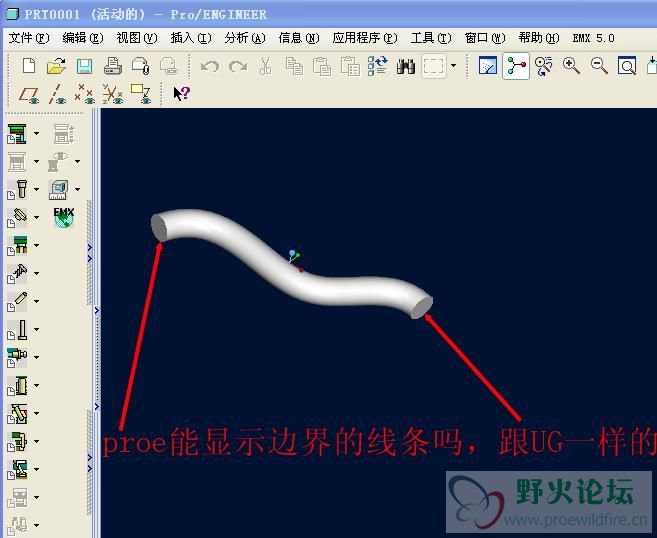The width and height of the screenshot is (657, 538).
Task: Click the send mail with link icon
Action: point(169,66)
